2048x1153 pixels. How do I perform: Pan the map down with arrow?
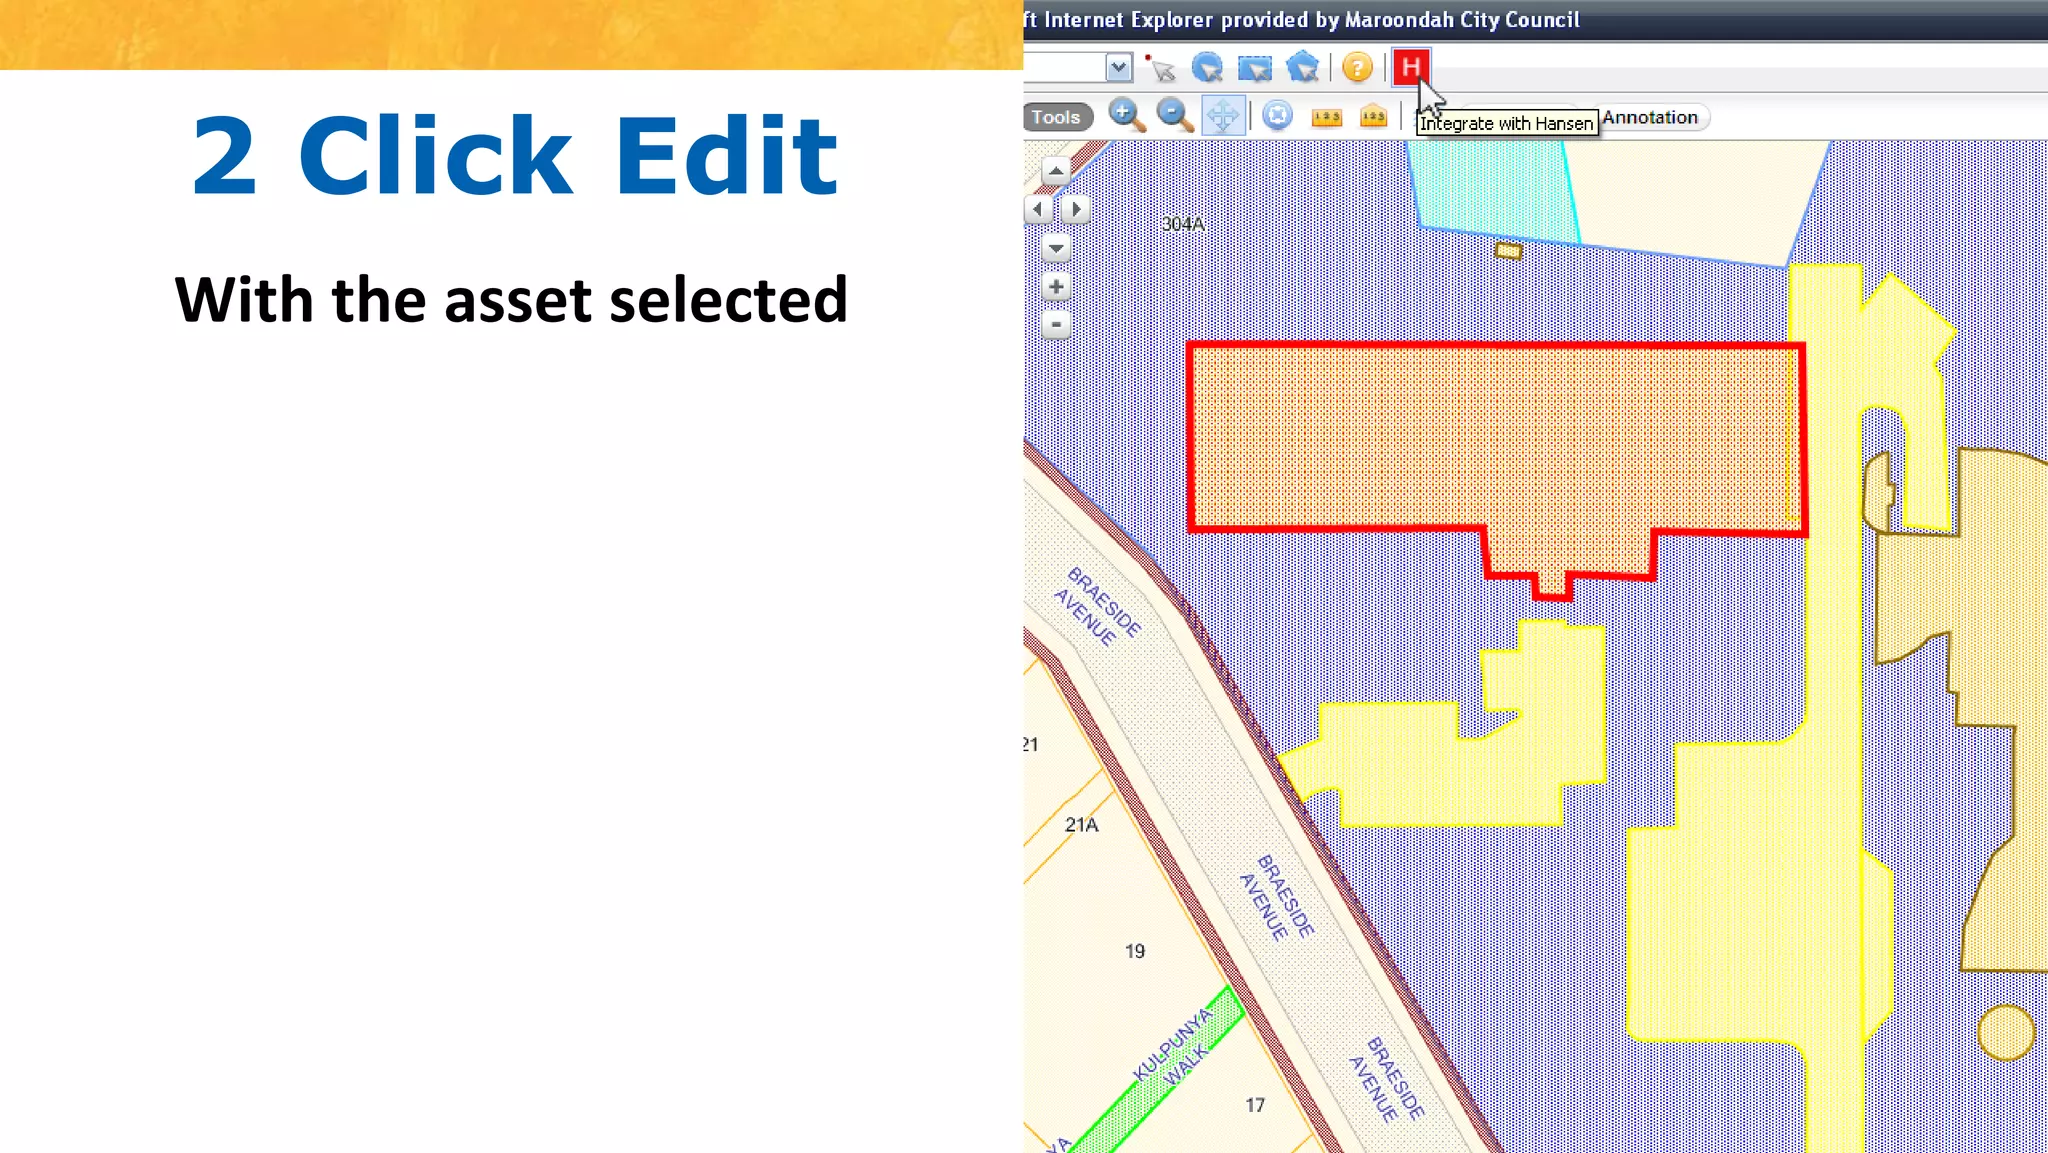(x=1056, y=247)
